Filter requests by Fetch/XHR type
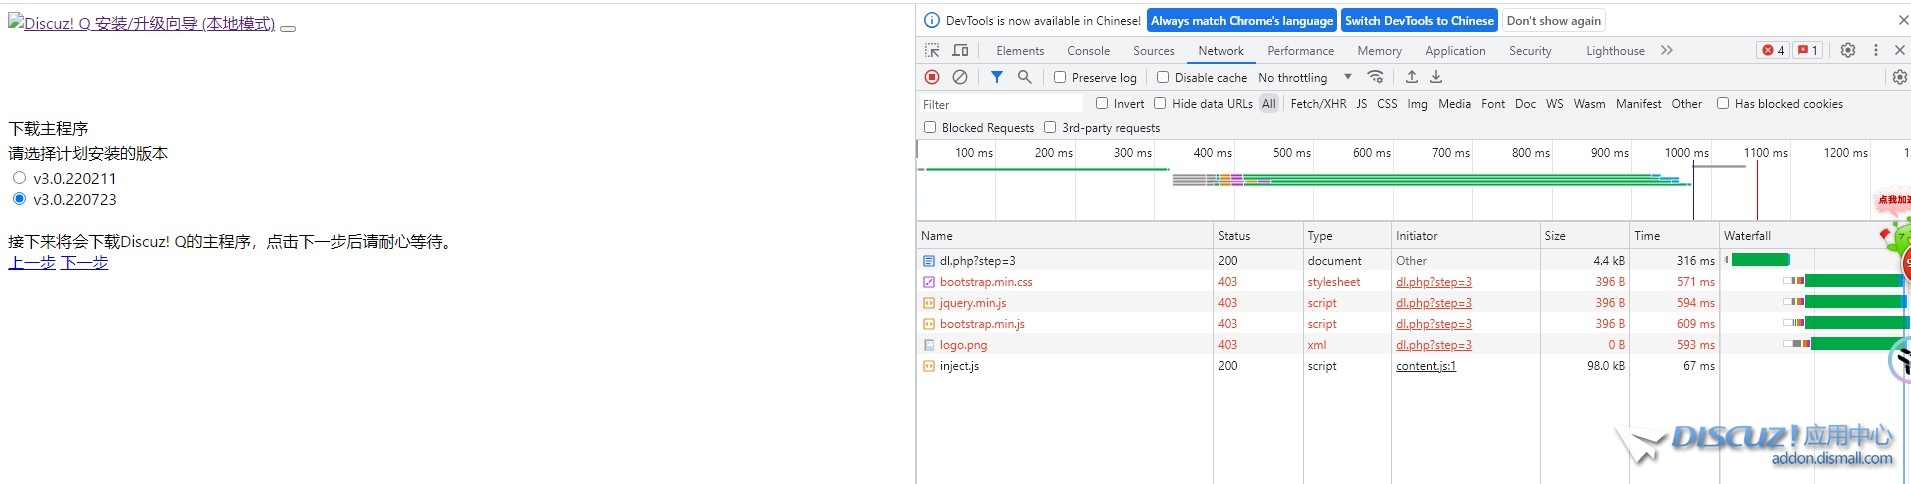 point(1318,103)
